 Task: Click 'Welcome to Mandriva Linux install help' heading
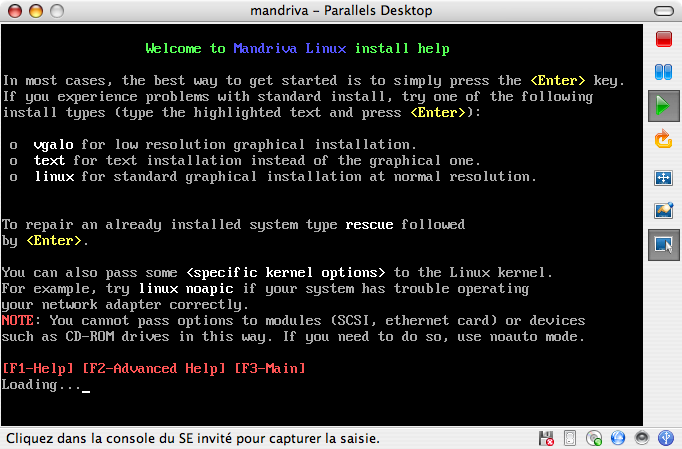tap(298, 48)
